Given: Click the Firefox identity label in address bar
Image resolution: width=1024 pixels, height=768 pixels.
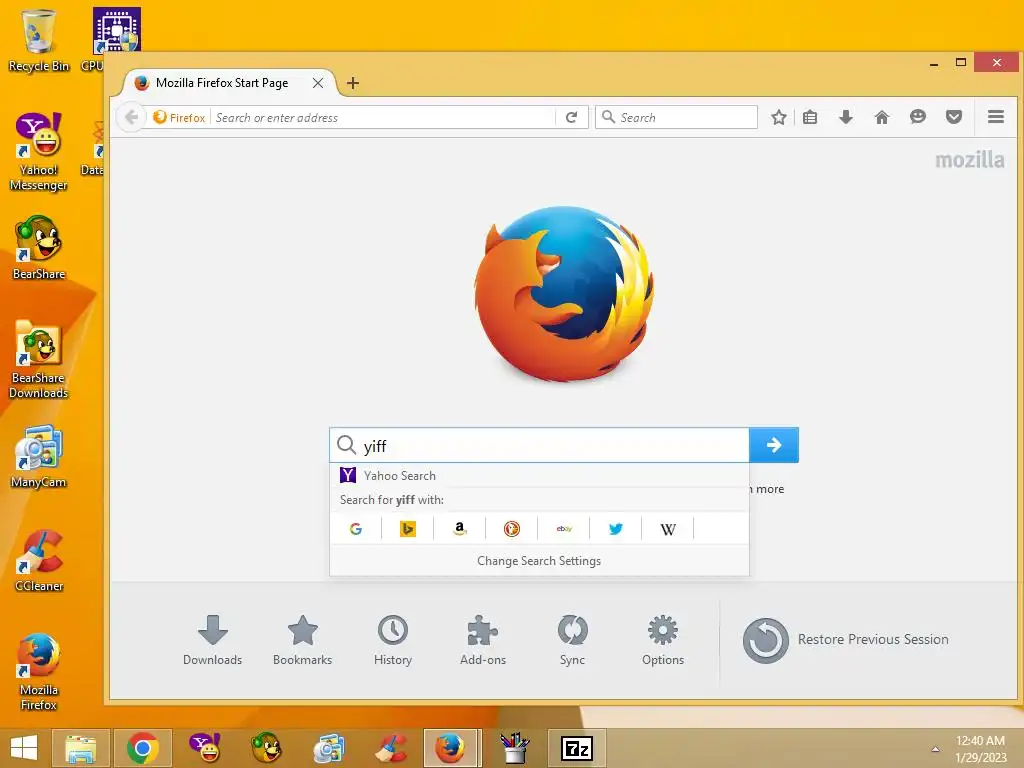Looking at the screenshot, I should tap(180, 118).
